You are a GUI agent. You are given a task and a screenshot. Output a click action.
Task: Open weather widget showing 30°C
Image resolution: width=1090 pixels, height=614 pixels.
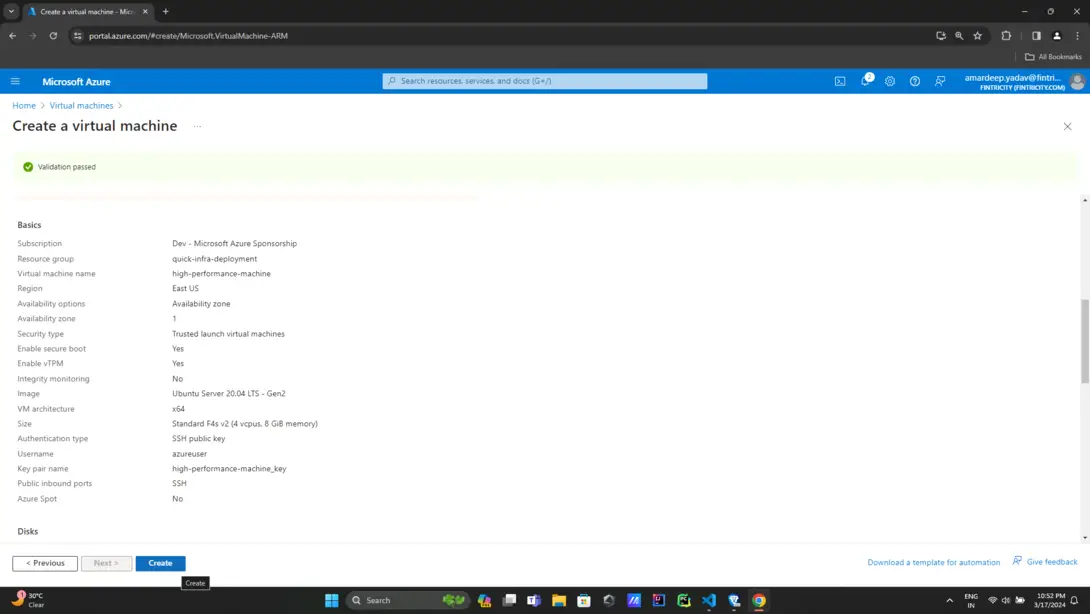(x=28, y=600)
